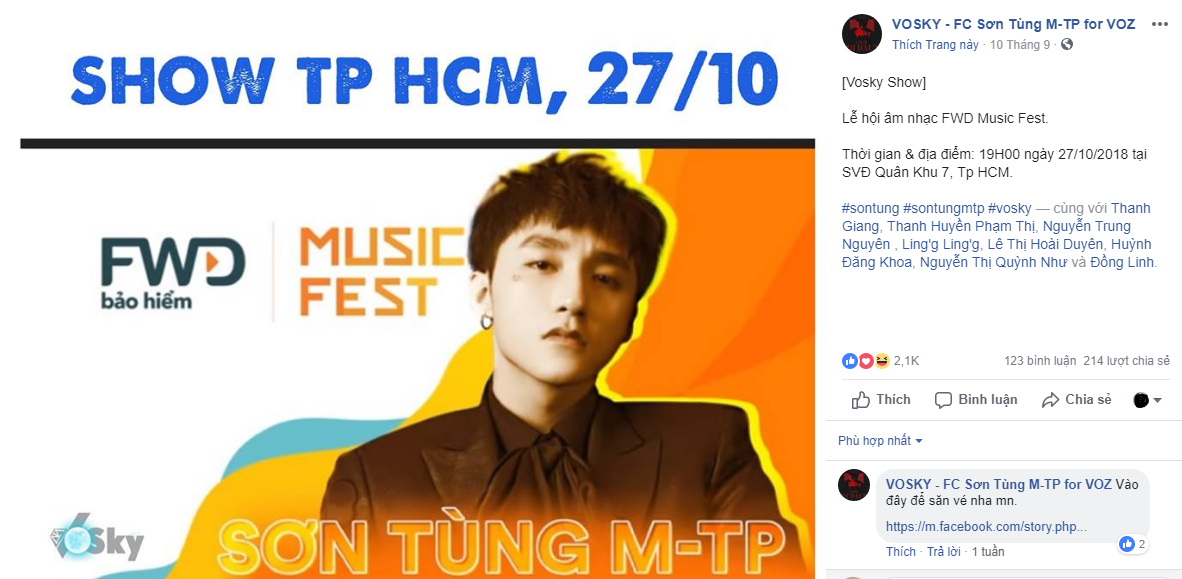Viewport: 1182px width, 579px height.
Task: Click the 10 Tháng 9 post timestamp
Action: pos(1019,44)
